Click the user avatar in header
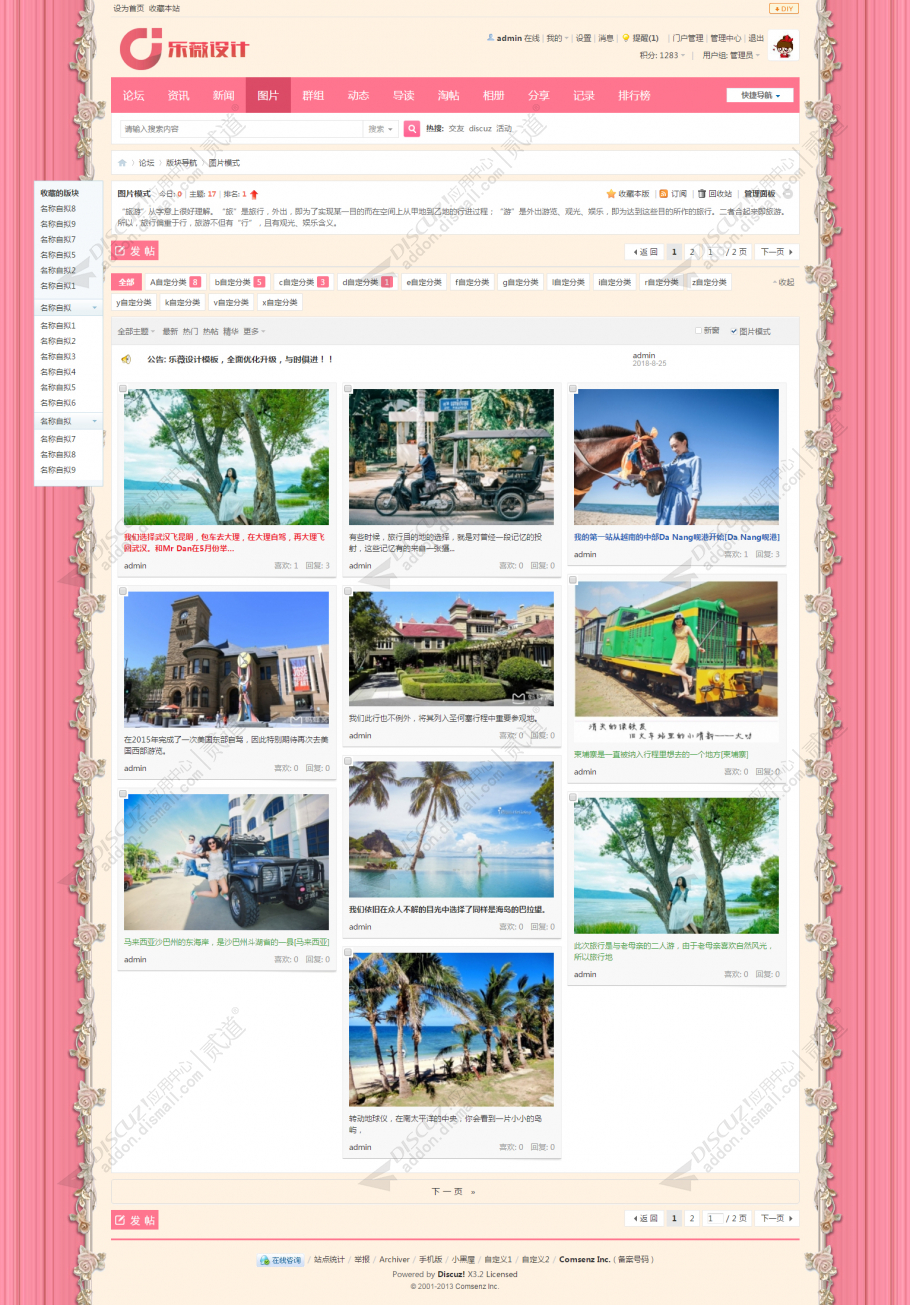Image resolution: width=910 pixels, height=1305 pixels. coord(782,46)
